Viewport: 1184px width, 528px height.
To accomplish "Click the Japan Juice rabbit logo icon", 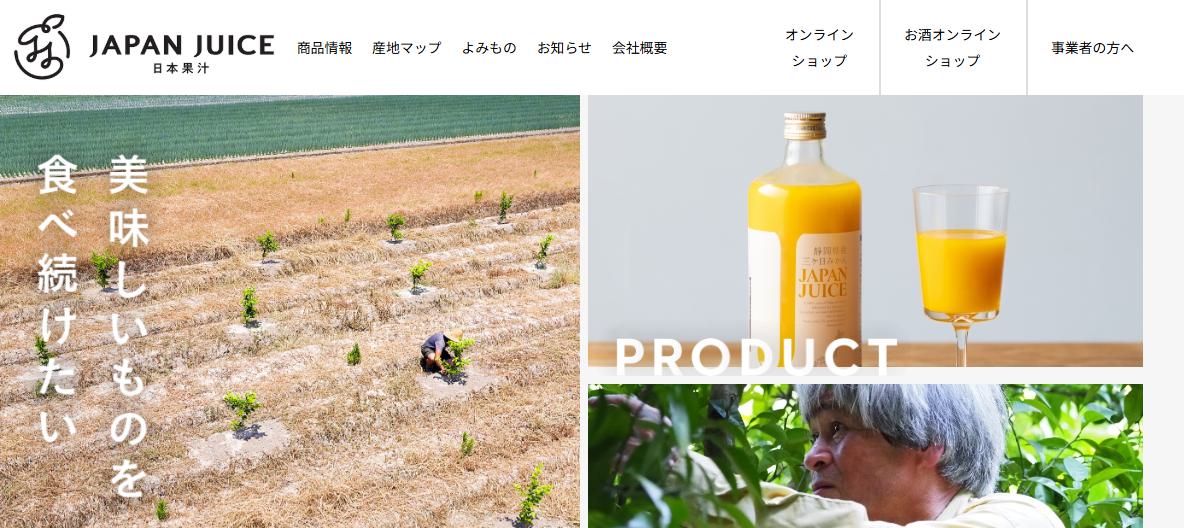I will (x=42, y=48).
